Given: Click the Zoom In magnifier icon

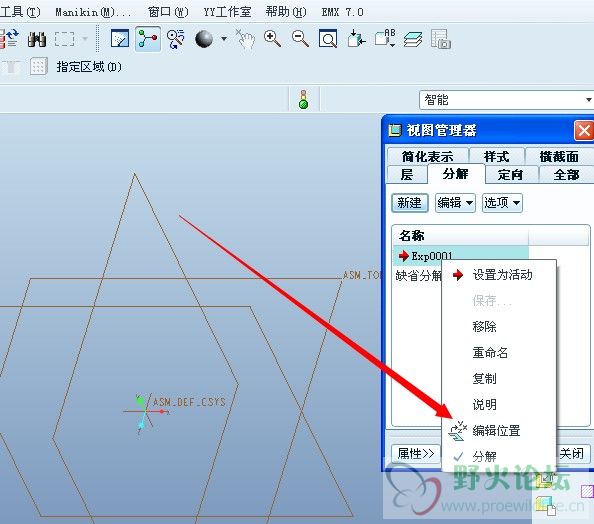Looking at the screenshot, I should click(x=272, y=39).
